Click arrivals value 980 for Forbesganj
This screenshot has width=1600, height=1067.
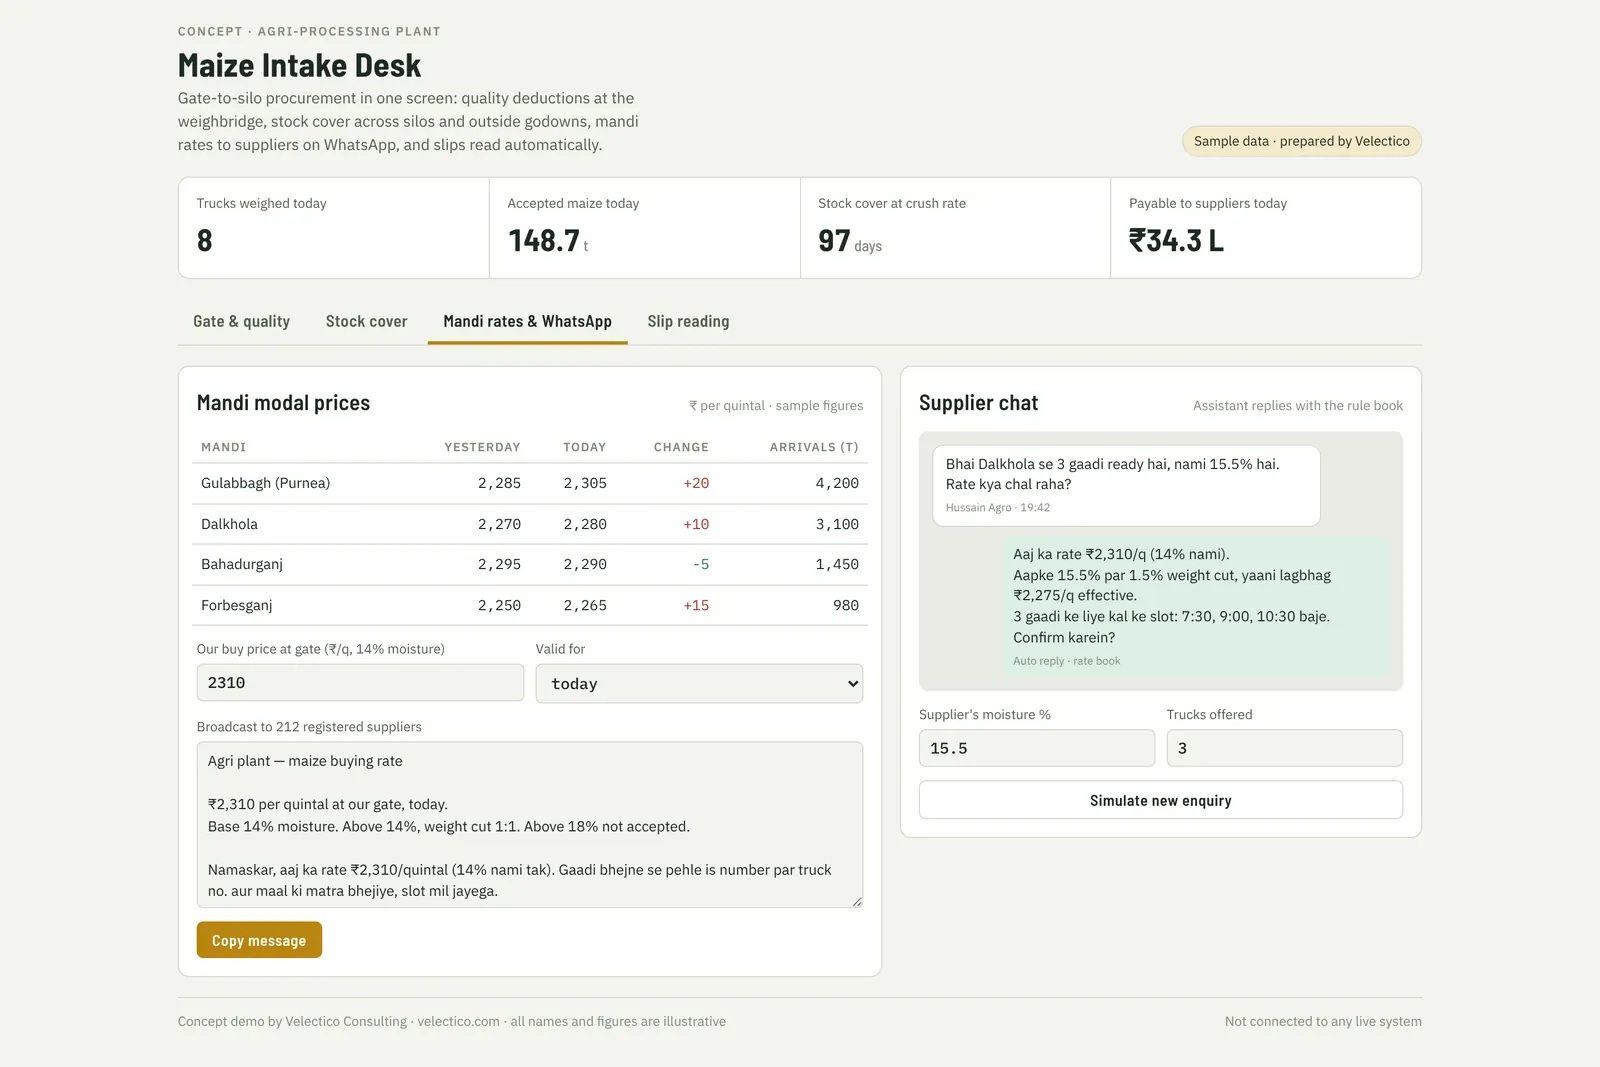846,605
